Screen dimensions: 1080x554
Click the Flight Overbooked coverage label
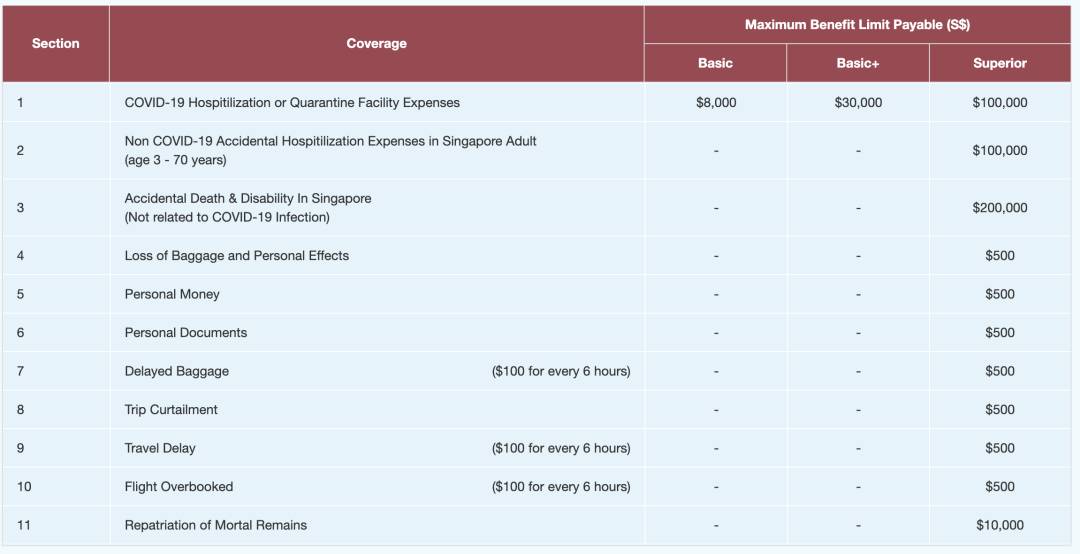[178, 486]
